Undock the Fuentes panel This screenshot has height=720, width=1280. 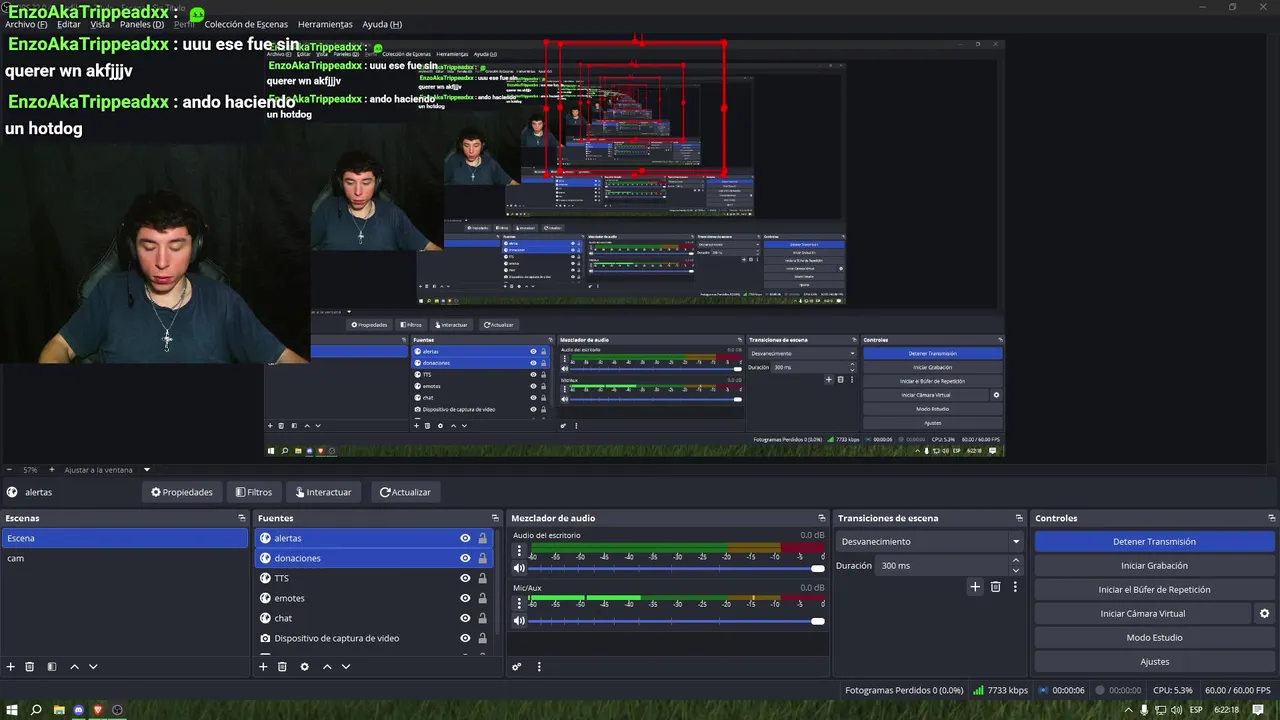(494, 518)
